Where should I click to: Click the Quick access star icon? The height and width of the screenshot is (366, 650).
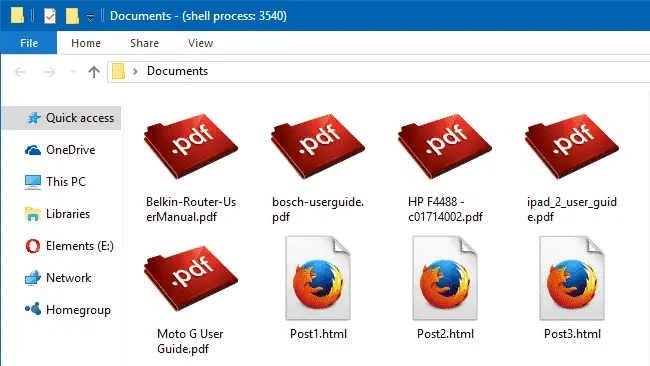(x=34, y=118)
